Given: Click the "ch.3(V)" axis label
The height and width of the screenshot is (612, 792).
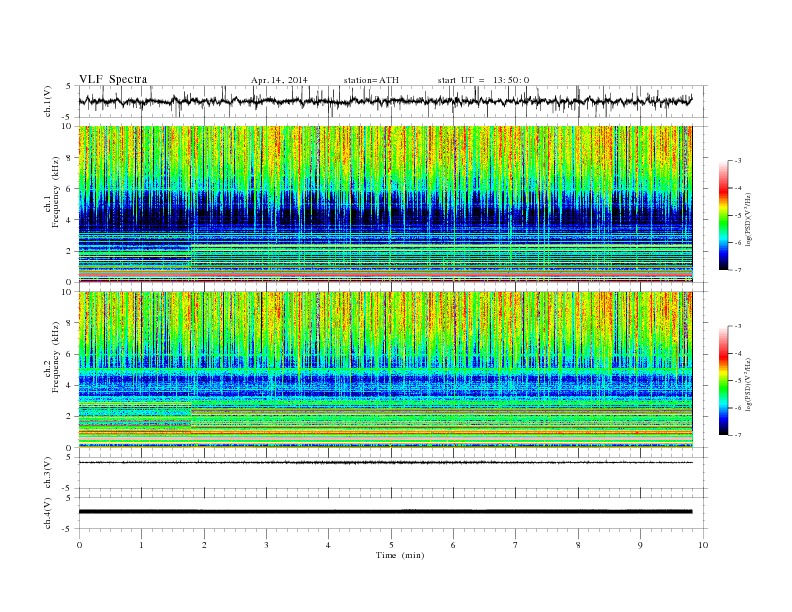Looking at the screenshot, I should tap(48, 473).
